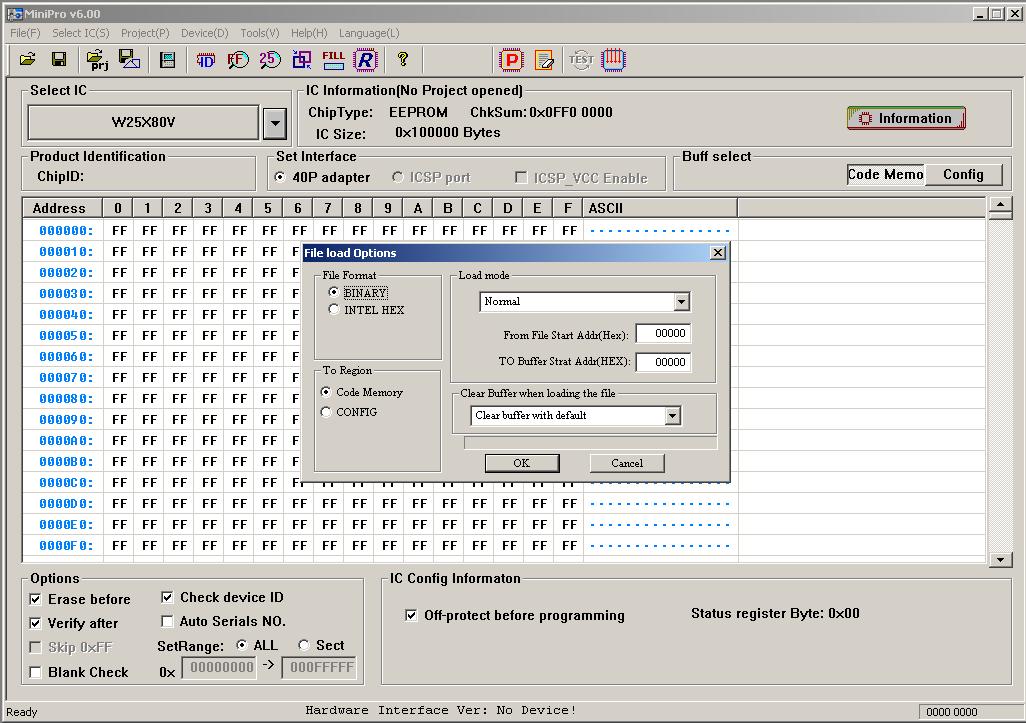Click the ASCII column header
This screenshot has height=723, width=1026.
[660, 208]
